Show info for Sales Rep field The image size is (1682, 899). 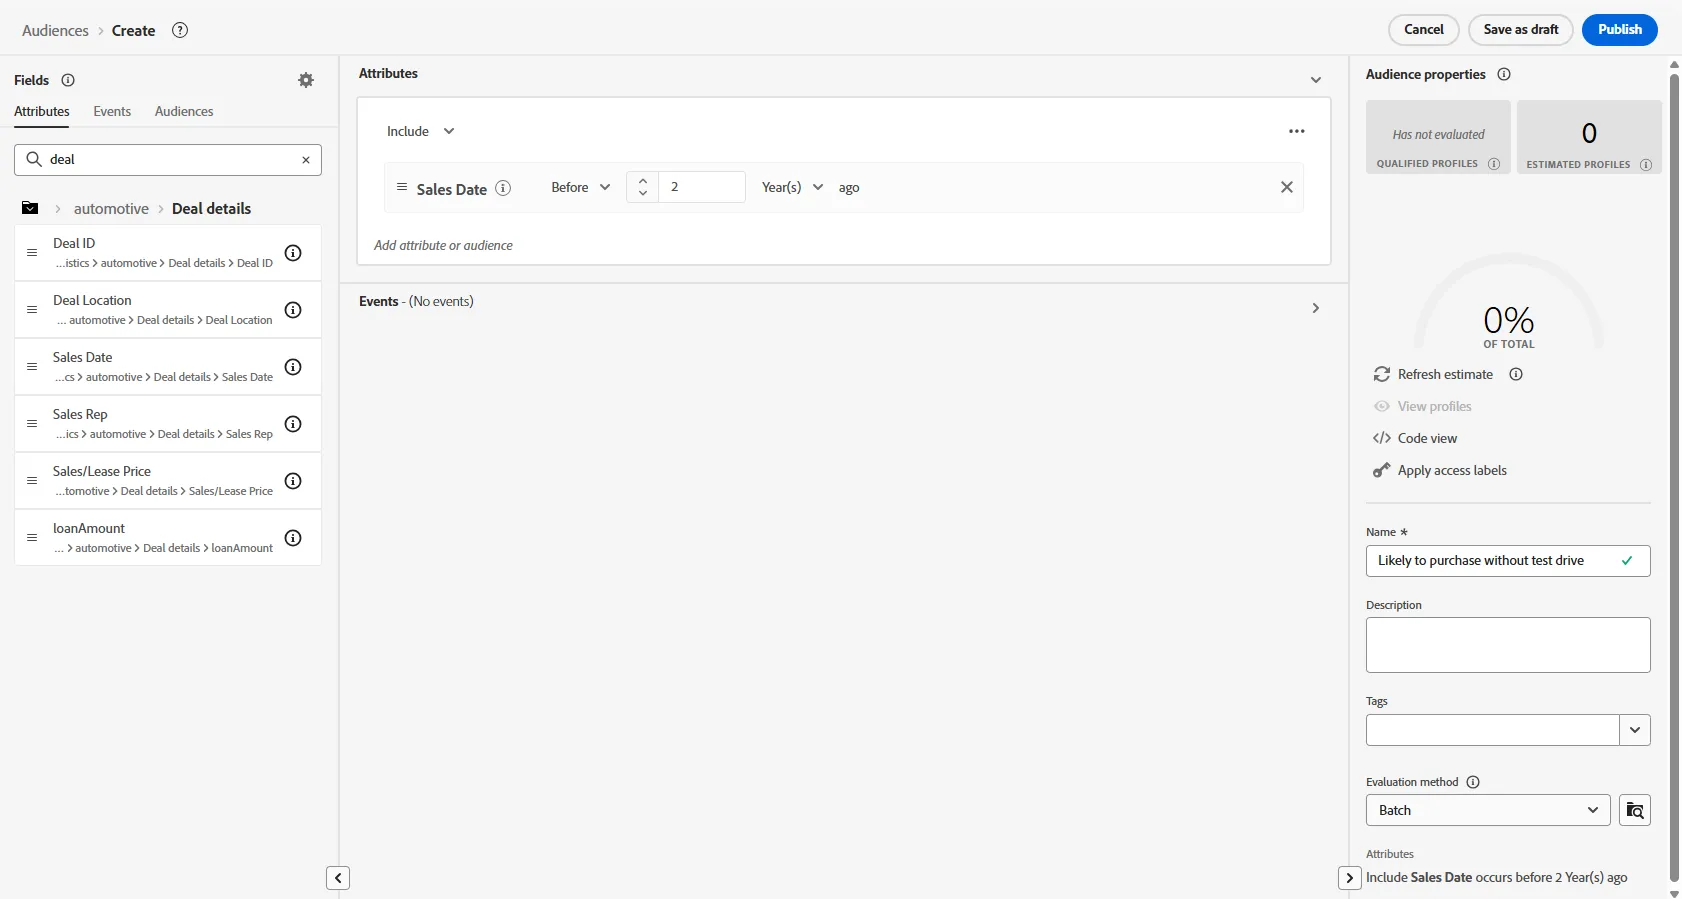point(293,424)
